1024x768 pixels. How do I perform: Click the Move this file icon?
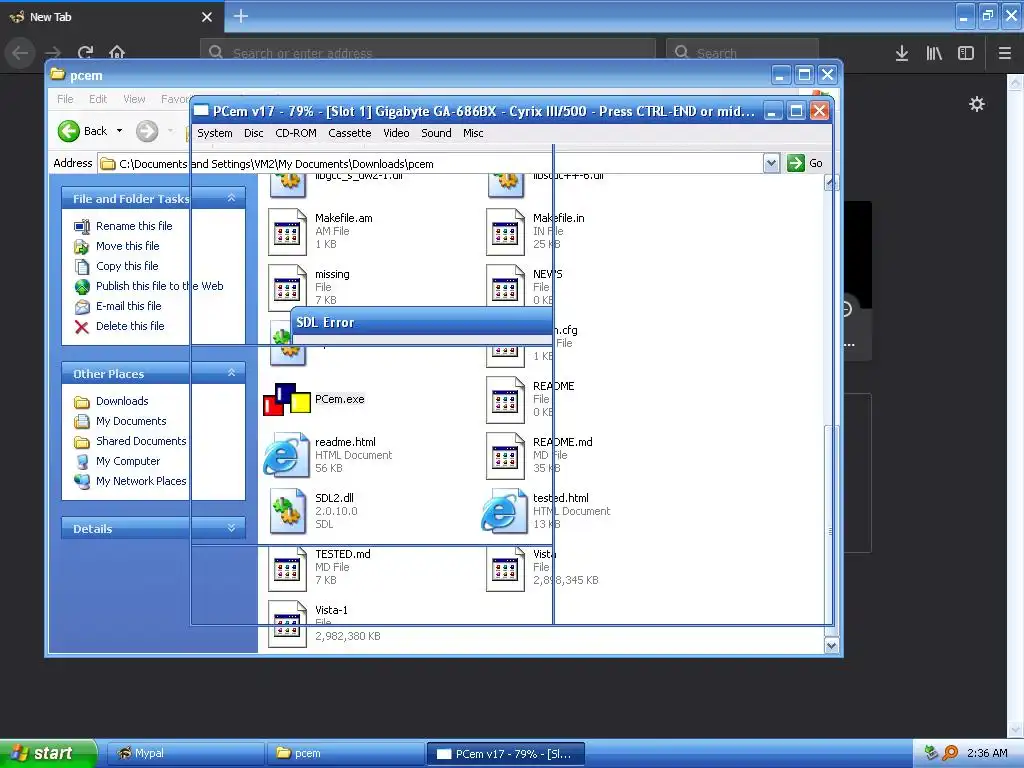[x=82, y=247]
